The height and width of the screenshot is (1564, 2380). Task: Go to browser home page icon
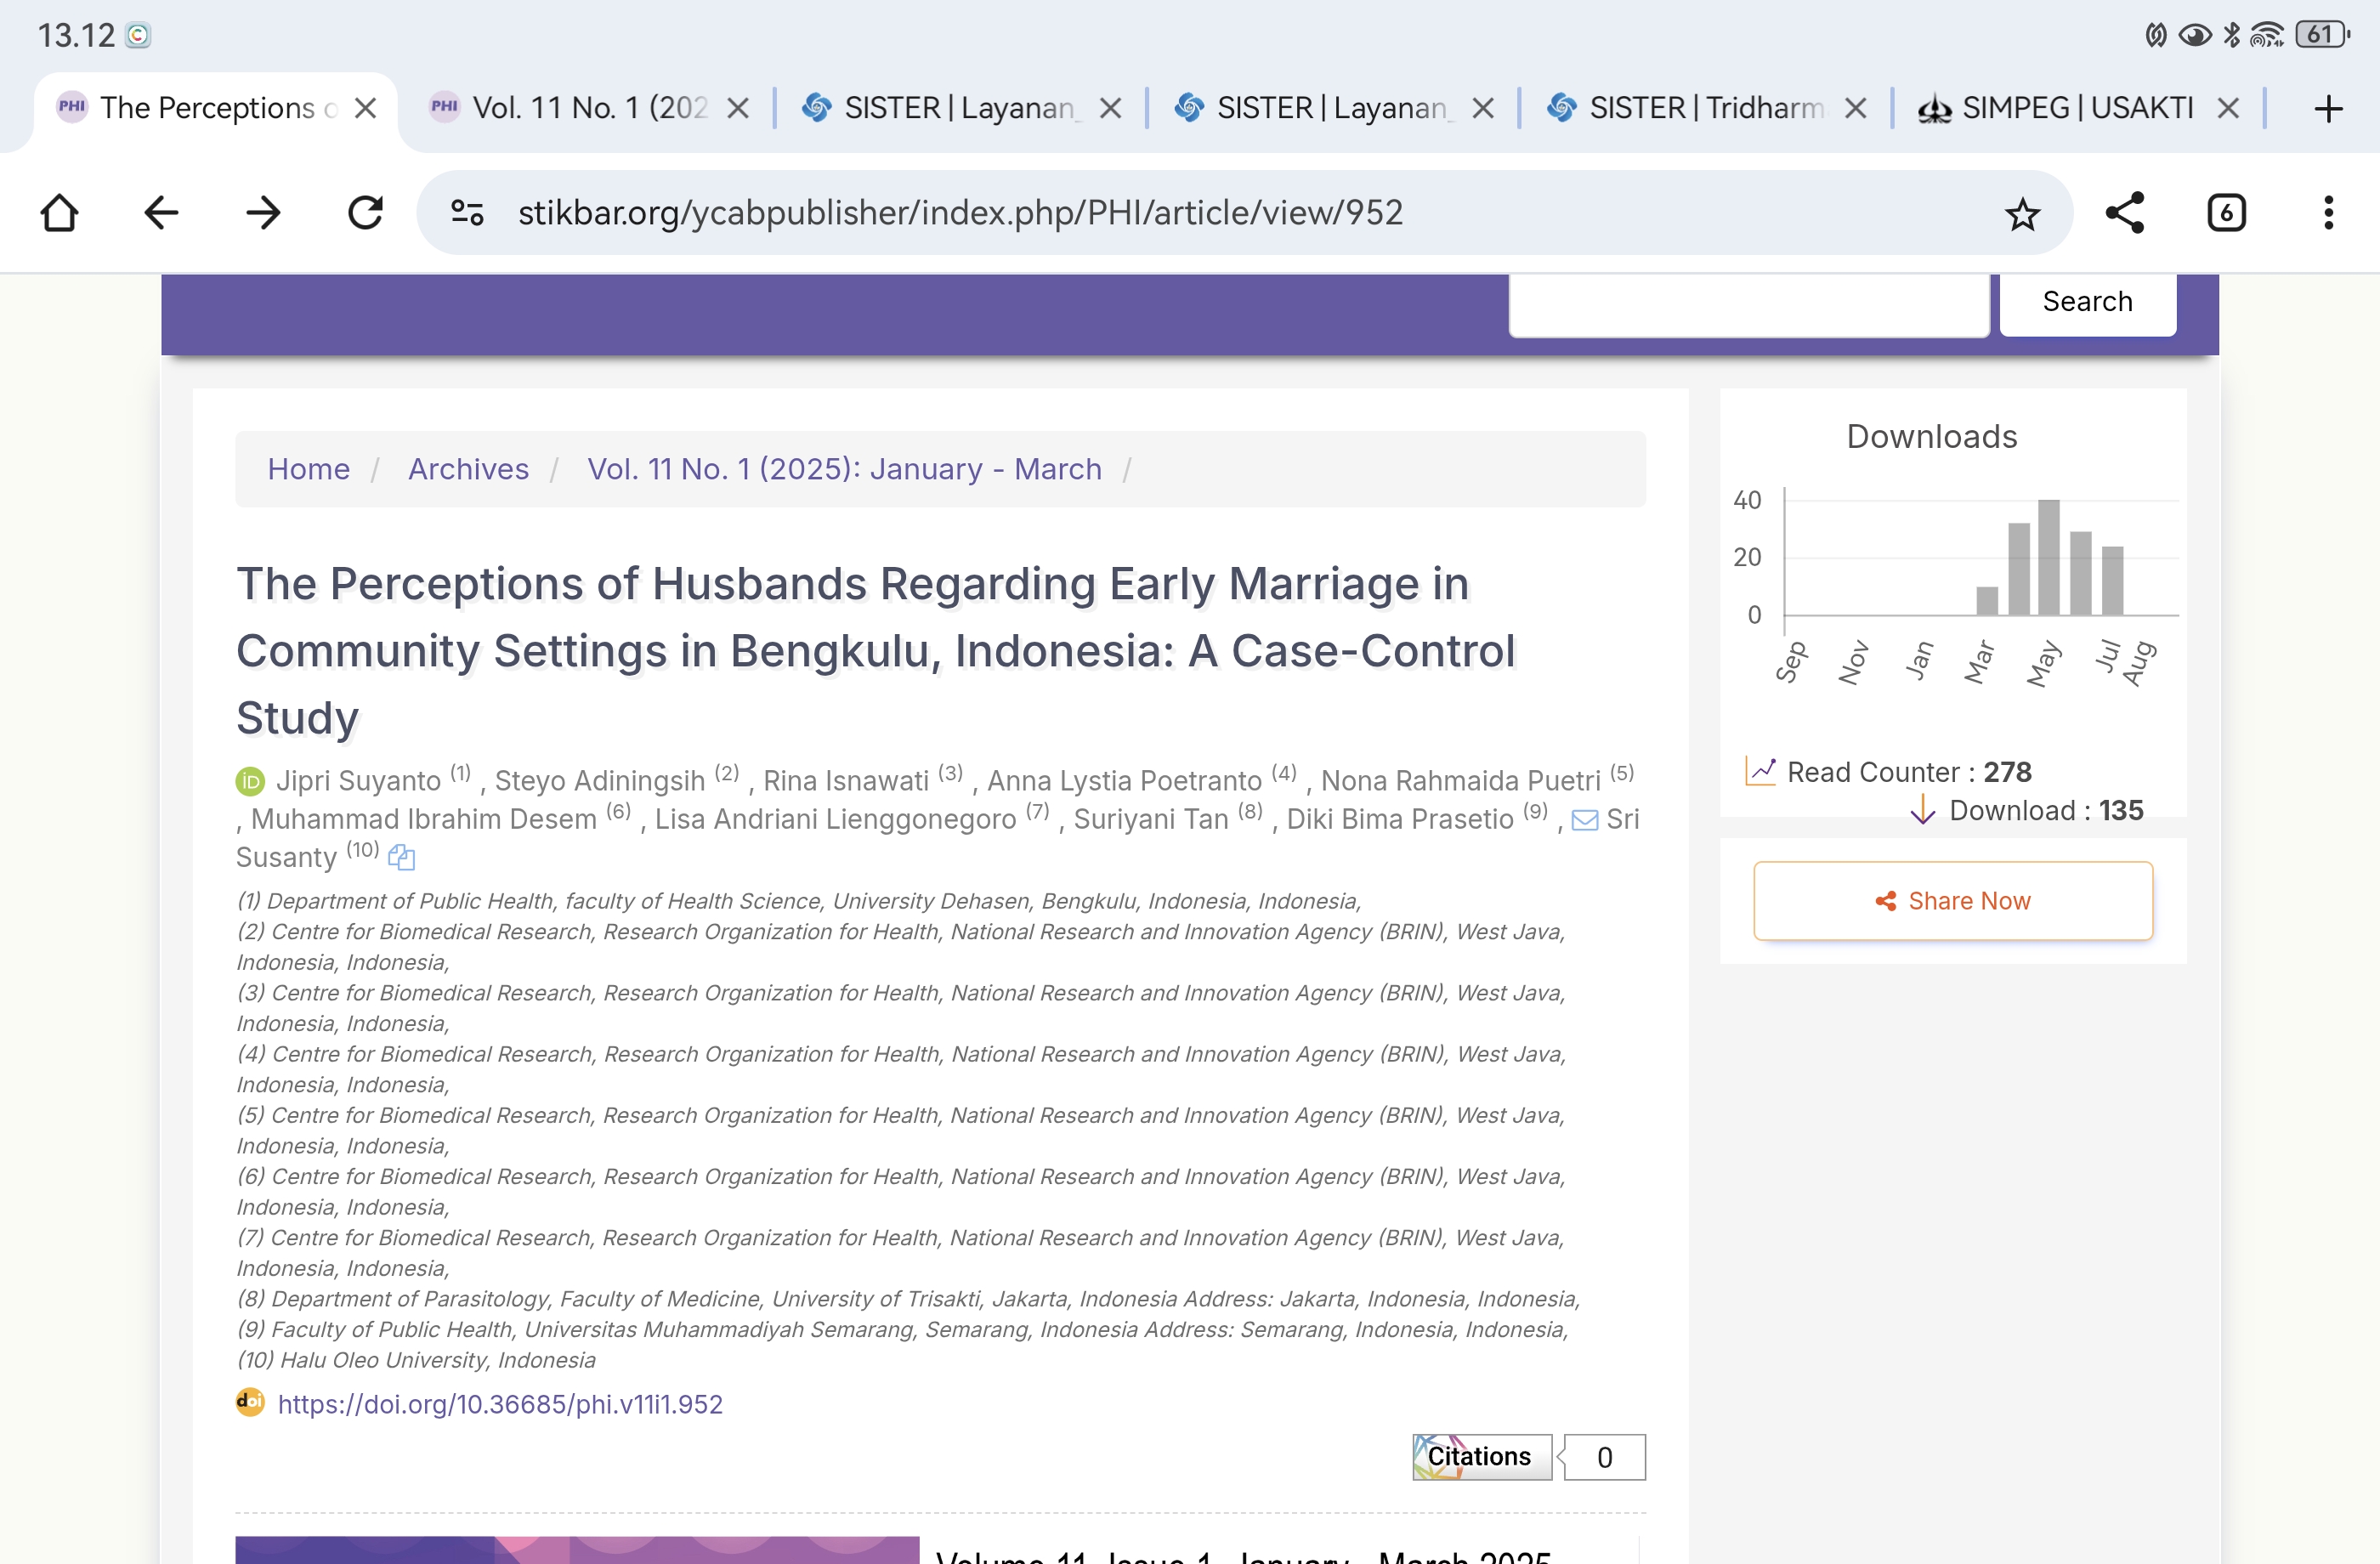[59, 212]
